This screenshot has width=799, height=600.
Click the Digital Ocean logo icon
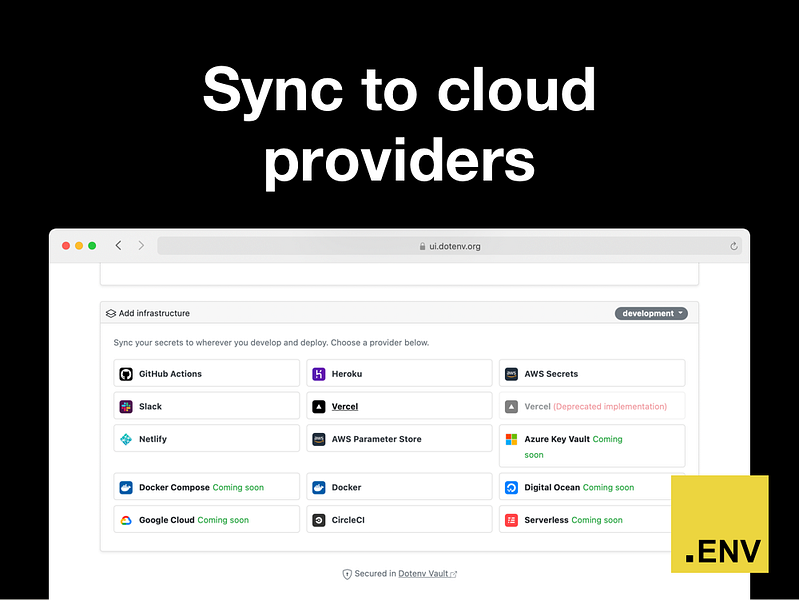tap(511, 487)
